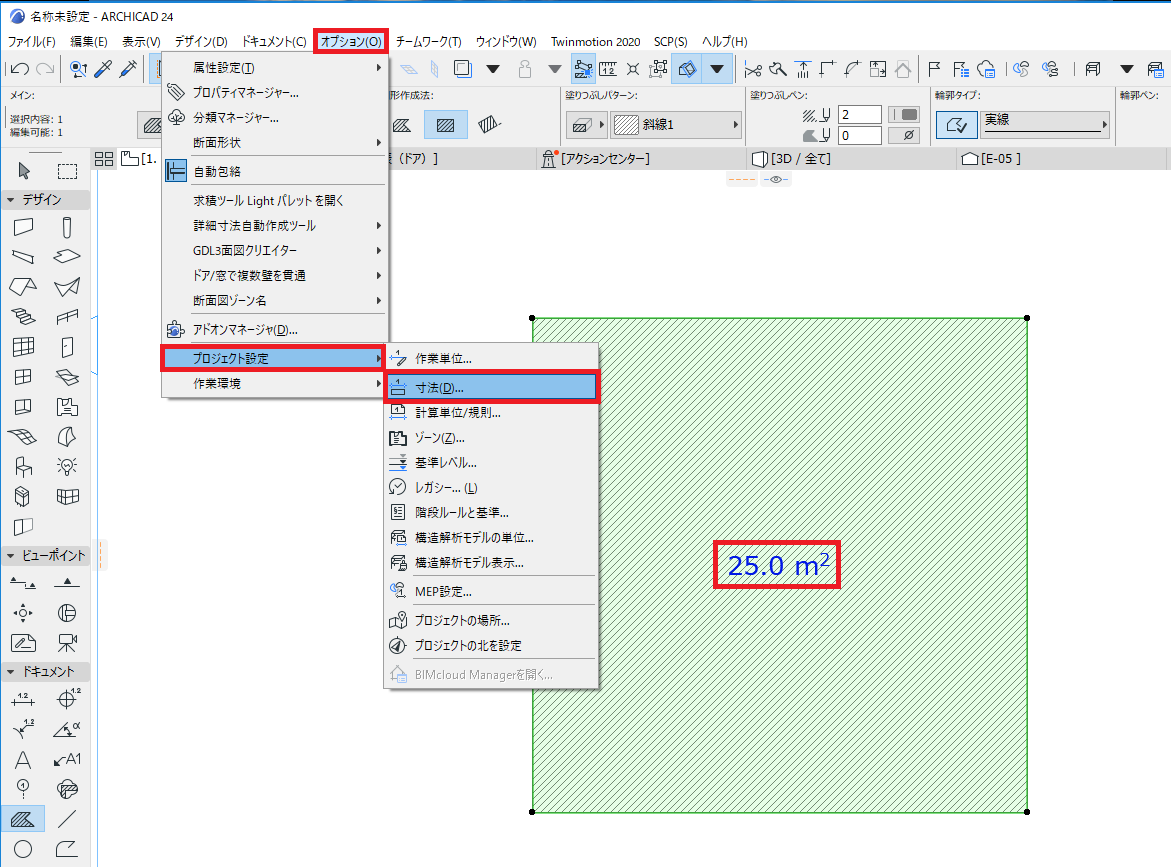Collapse the ドキュメント toolbox section

coord(10,672)
